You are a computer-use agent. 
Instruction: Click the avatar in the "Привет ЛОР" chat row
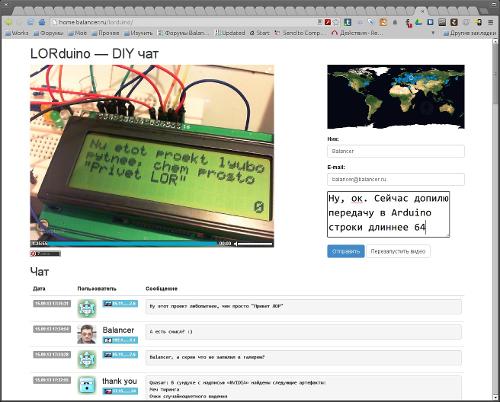(87, 308)
